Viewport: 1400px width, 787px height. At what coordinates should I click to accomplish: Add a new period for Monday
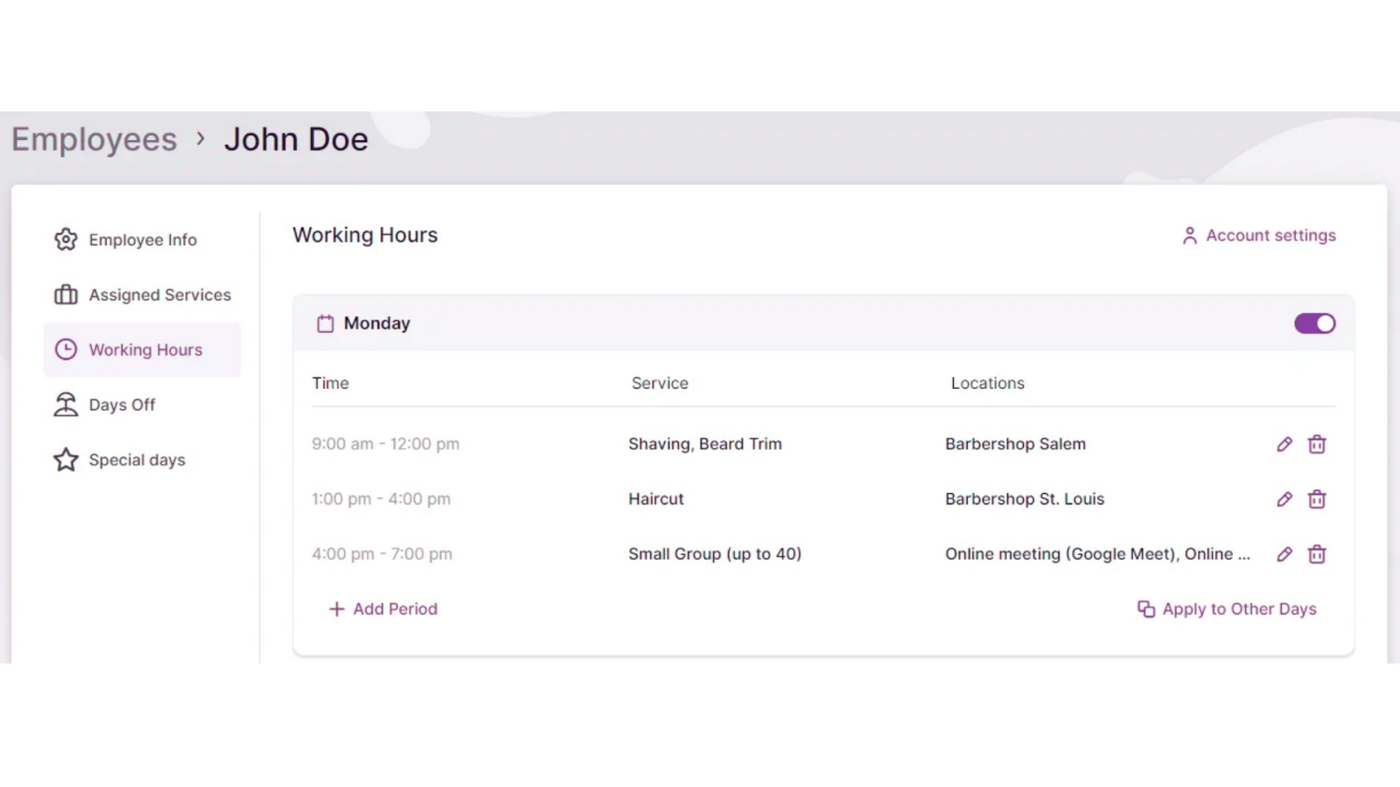(x=383, y=609)
